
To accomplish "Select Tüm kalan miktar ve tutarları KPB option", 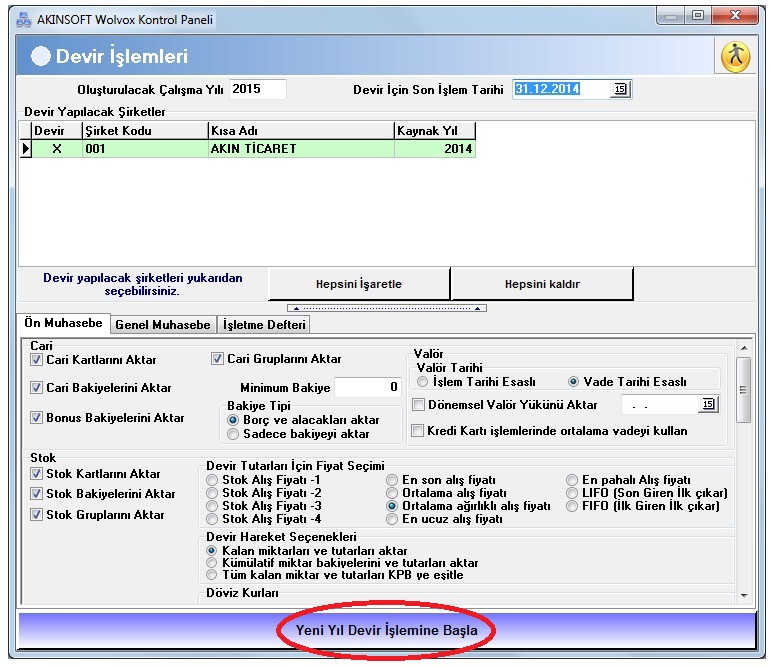I will click(x=212, y=574).
